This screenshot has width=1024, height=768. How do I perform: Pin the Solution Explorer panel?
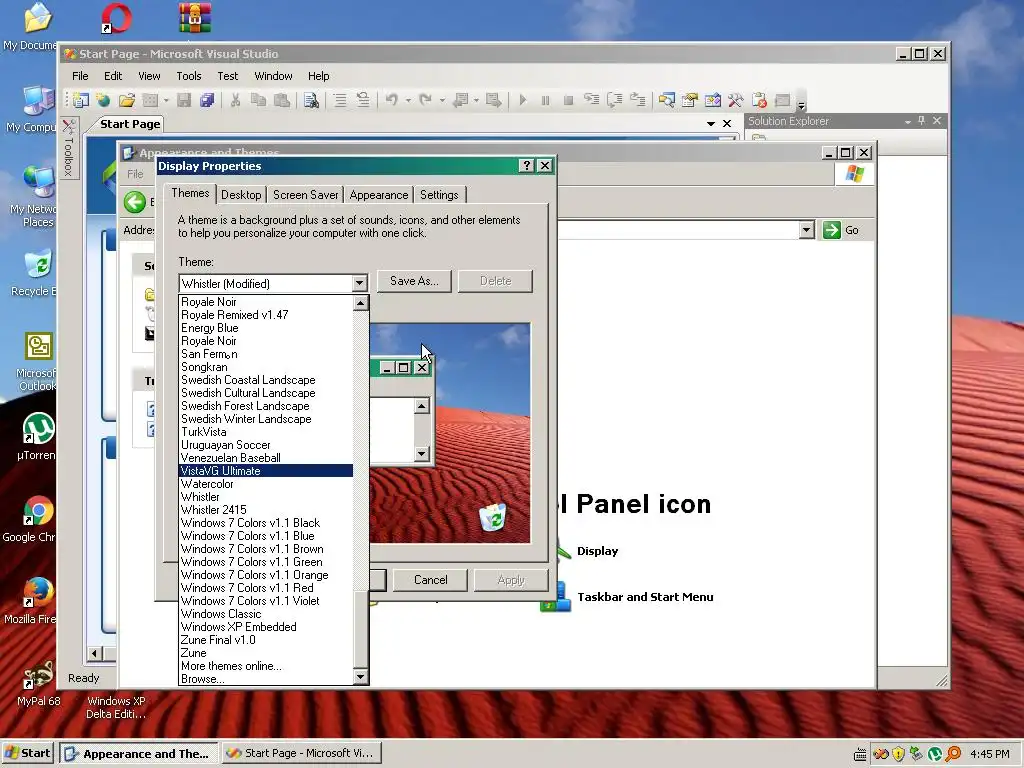(921, 121)
